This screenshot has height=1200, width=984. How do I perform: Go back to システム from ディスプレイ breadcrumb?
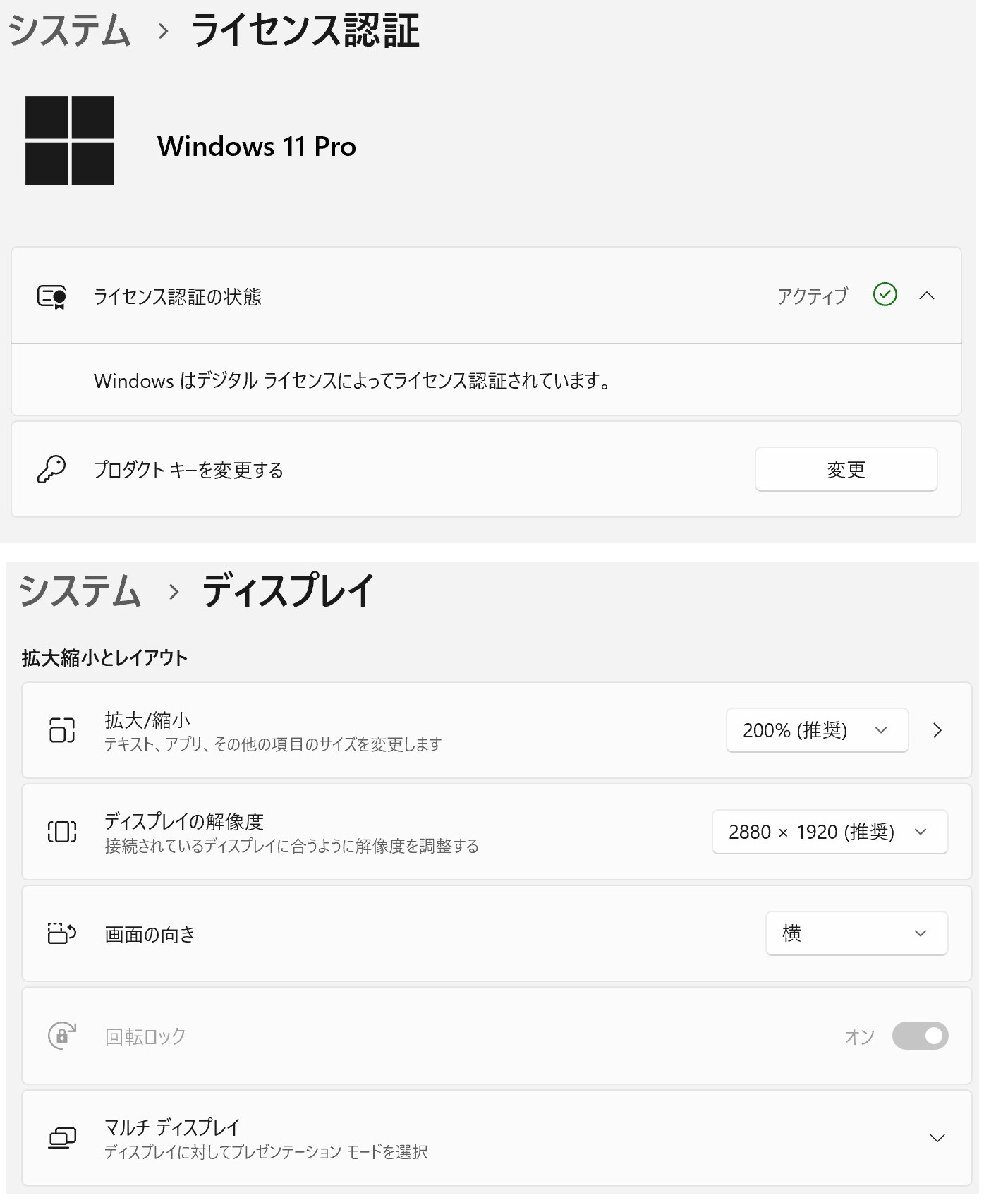pos(80,591)
